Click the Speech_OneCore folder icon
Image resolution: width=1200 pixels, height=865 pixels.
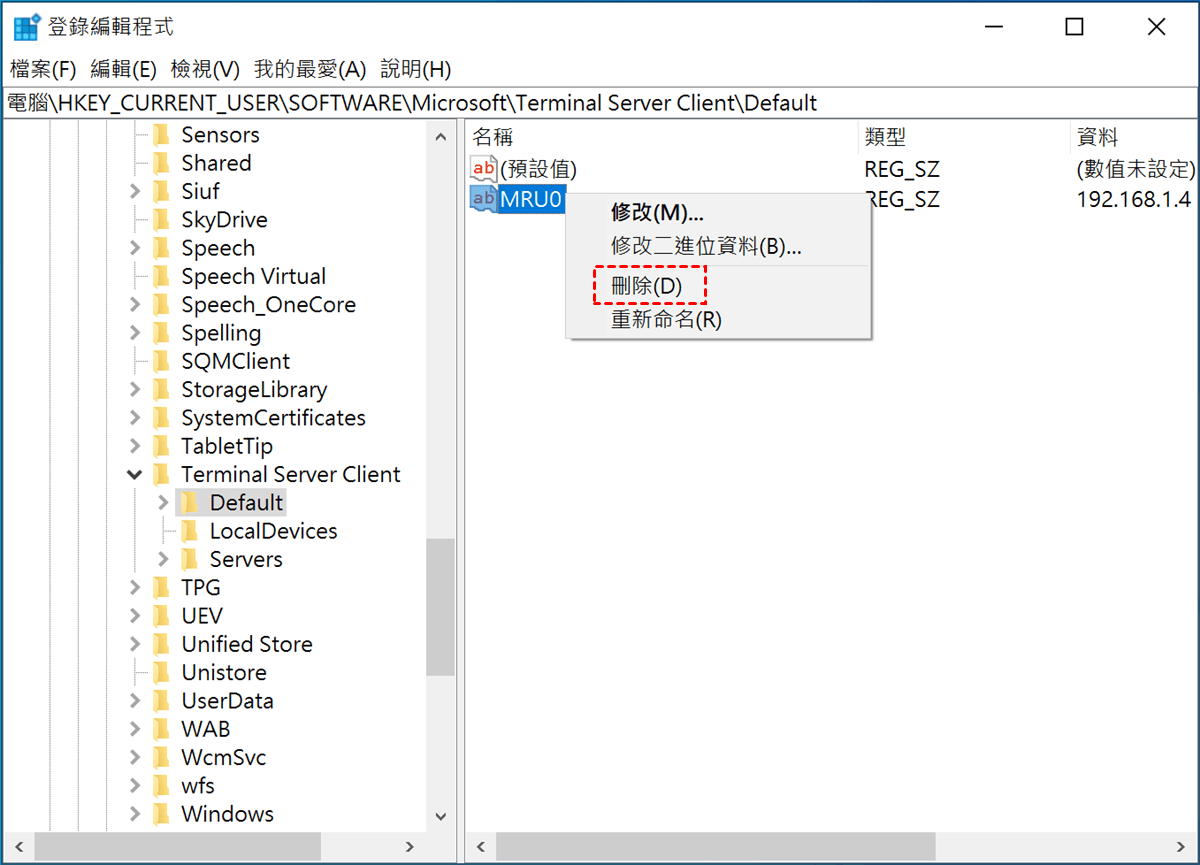pos(161,305)
